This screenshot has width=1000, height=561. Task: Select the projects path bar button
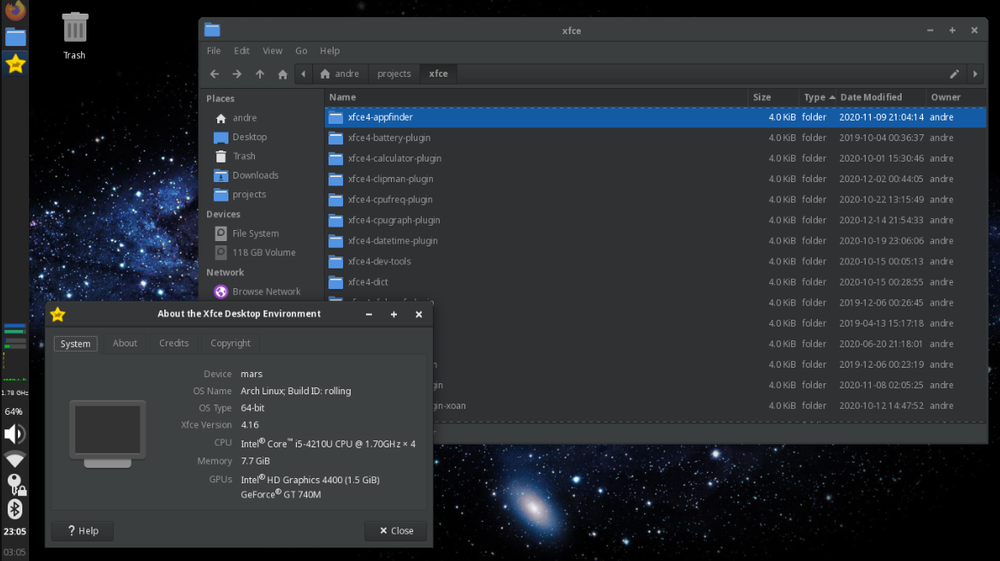coord(393,74)
